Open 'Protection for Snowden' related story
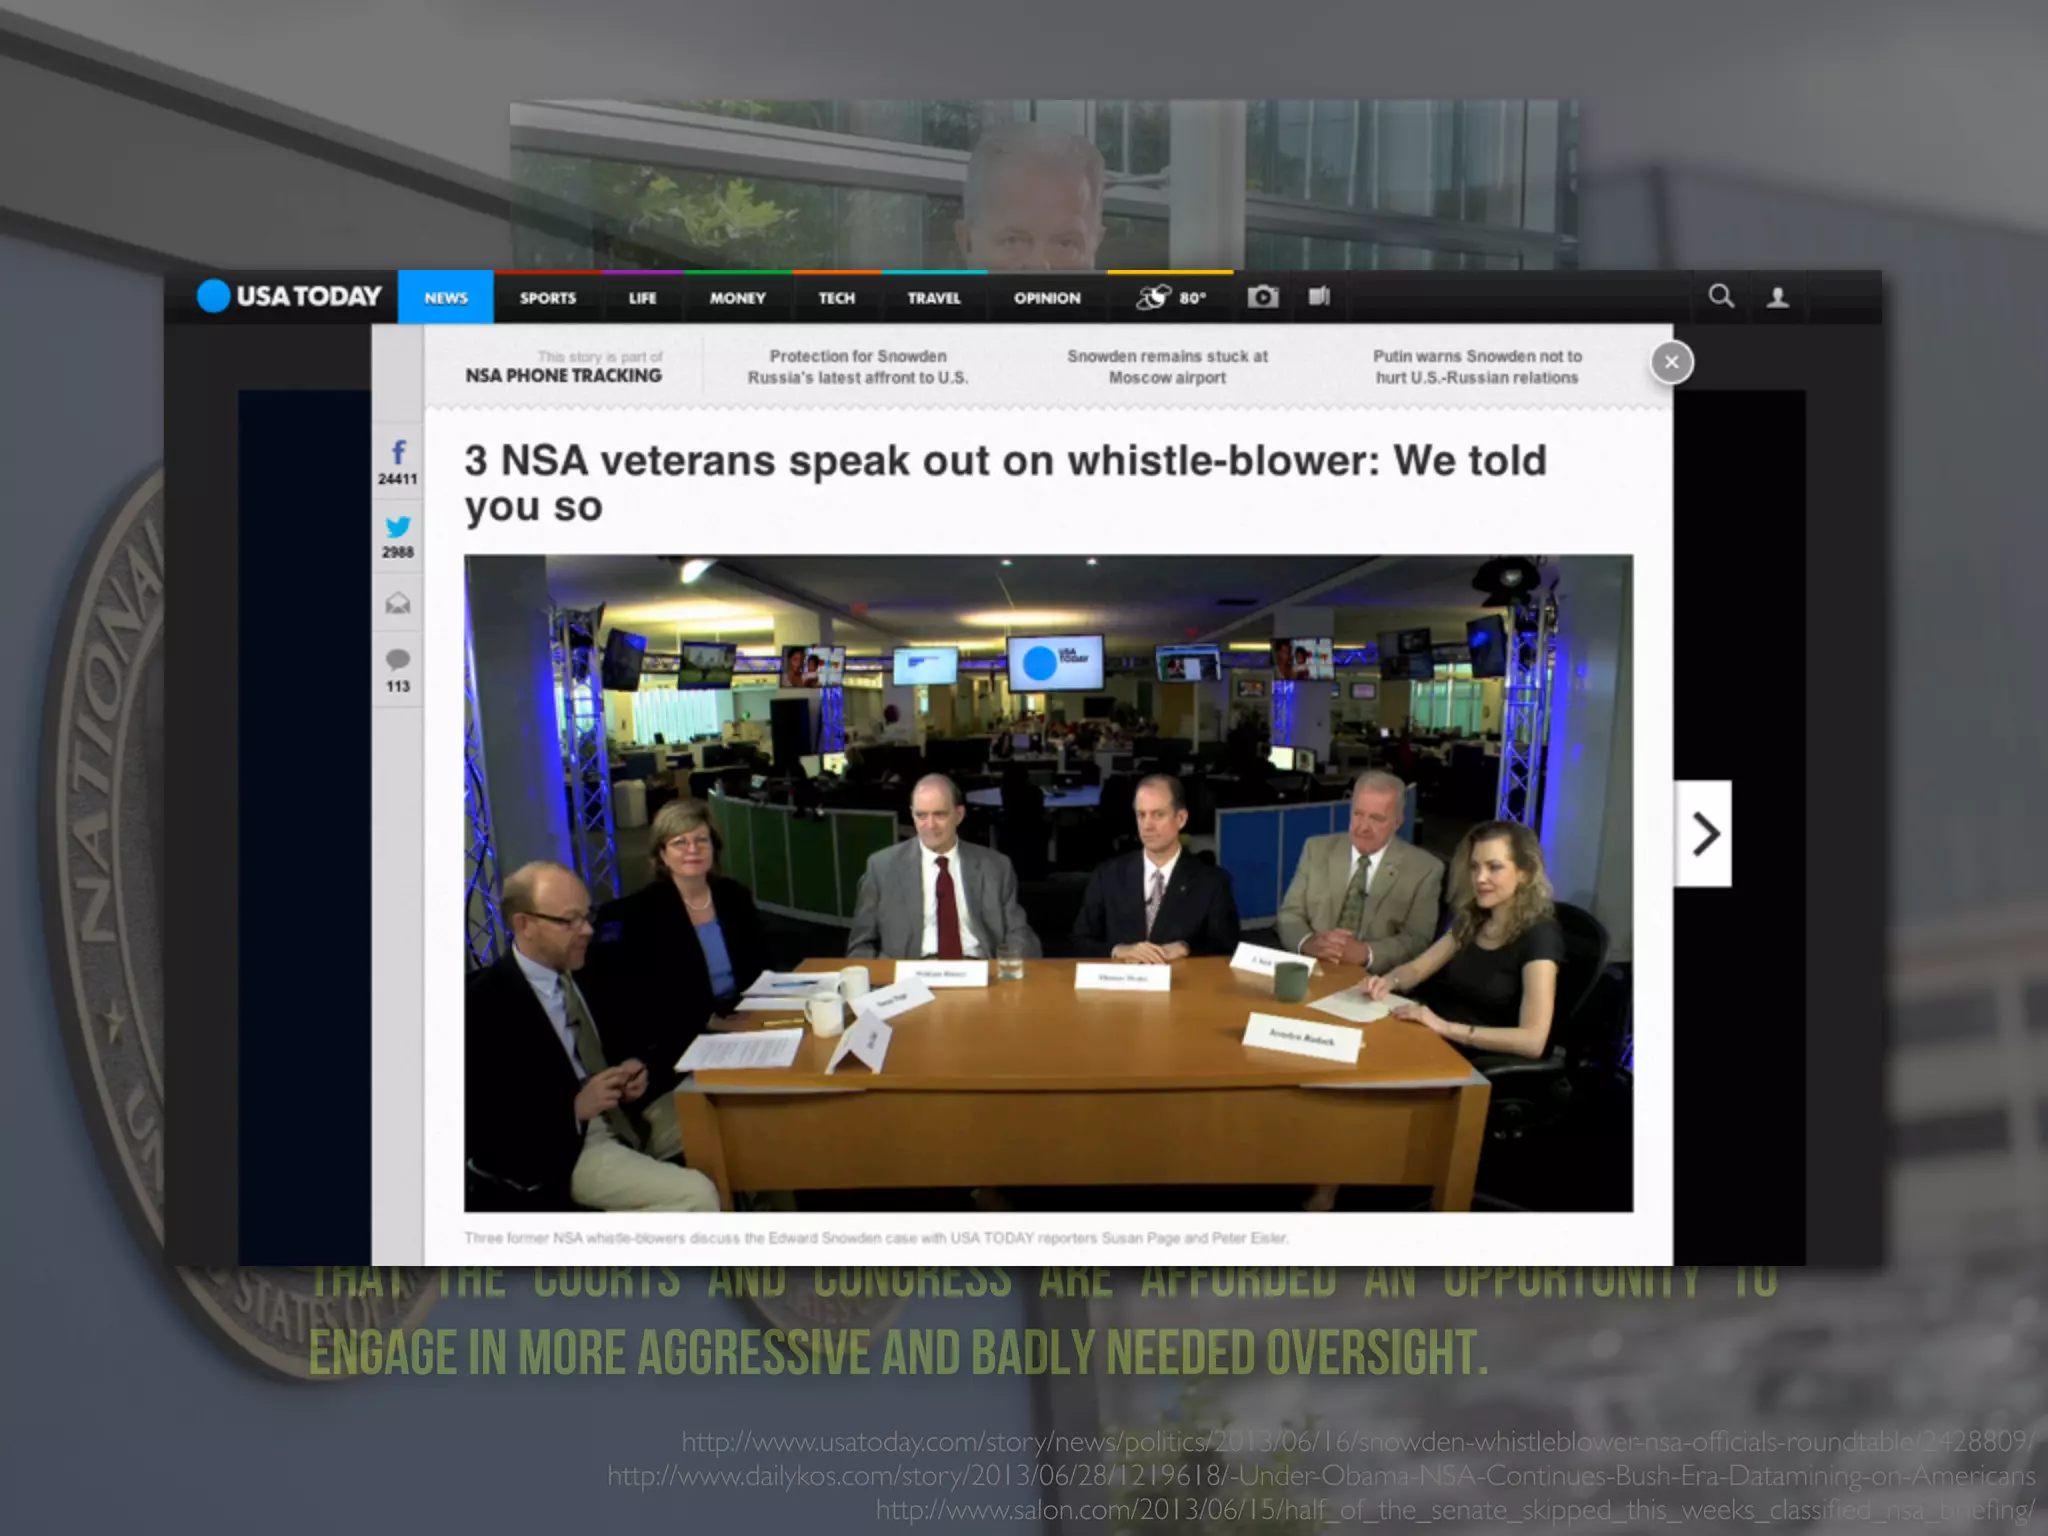 858,367
